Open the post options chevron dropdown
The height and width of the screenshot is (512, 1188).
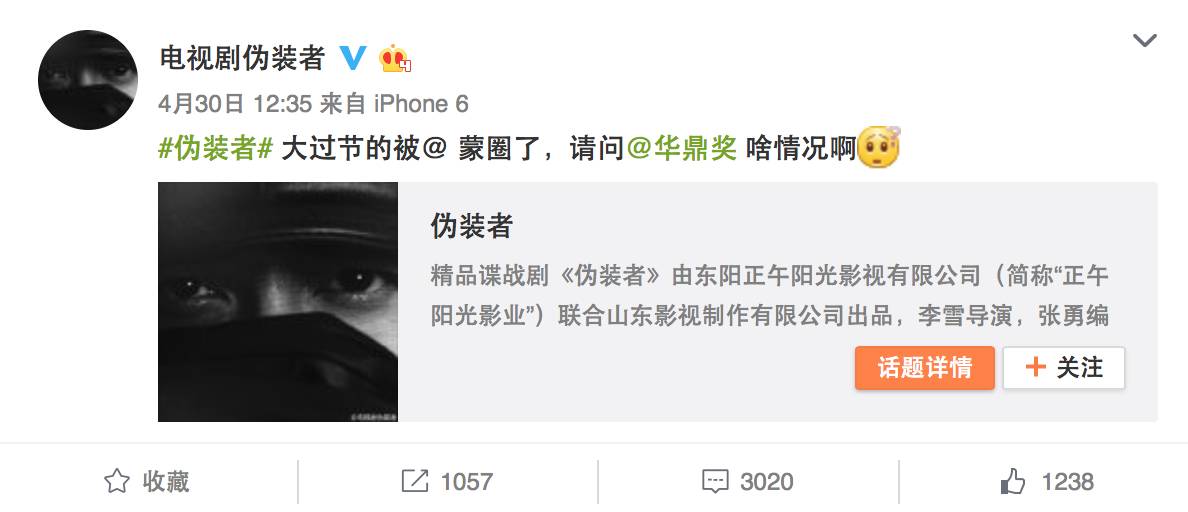point(1144,40)
